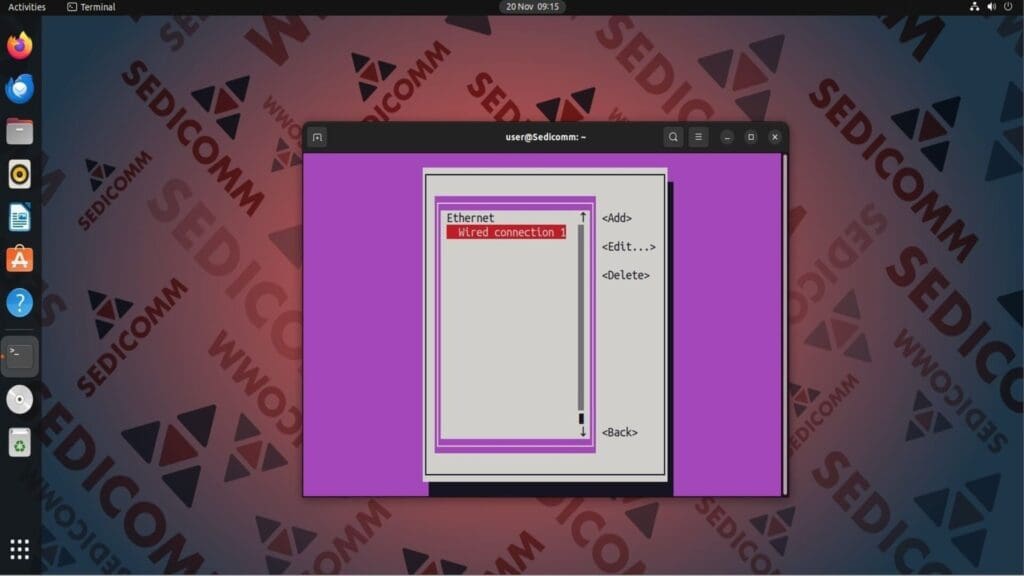
Task: Click the terminal search icon
Action: (x=673, y=137)
